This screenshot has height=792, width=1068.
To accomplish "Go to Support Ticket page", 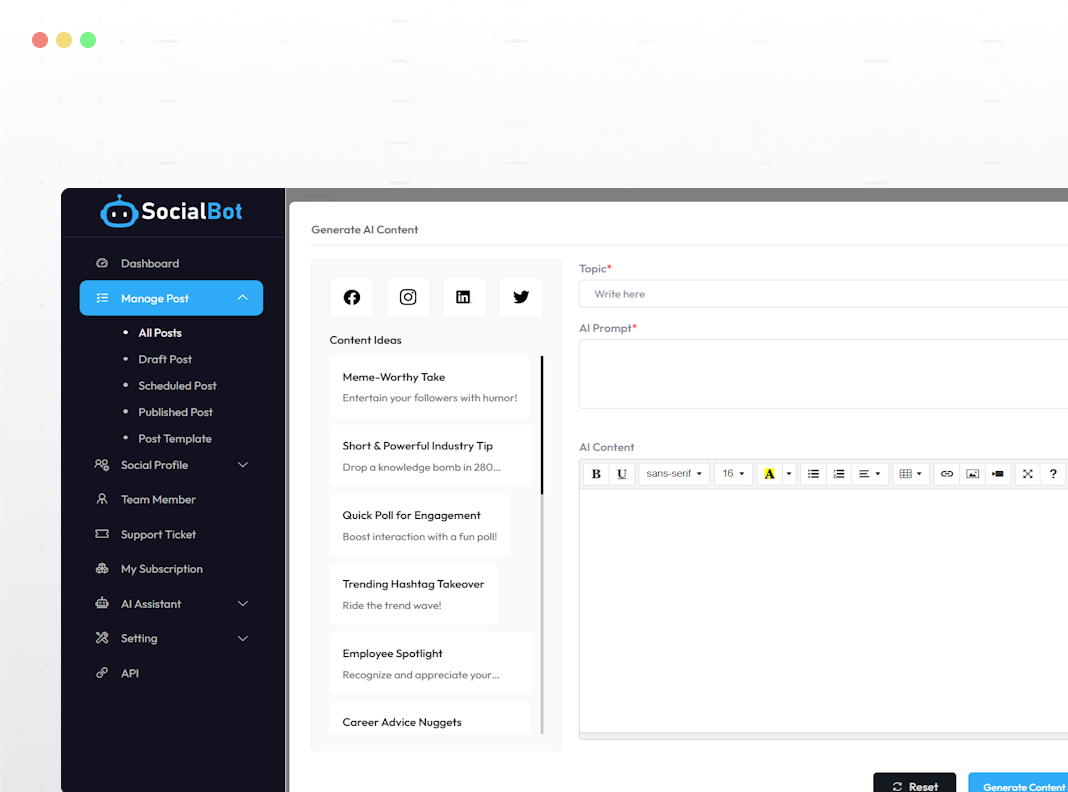I will click(158, 534).
